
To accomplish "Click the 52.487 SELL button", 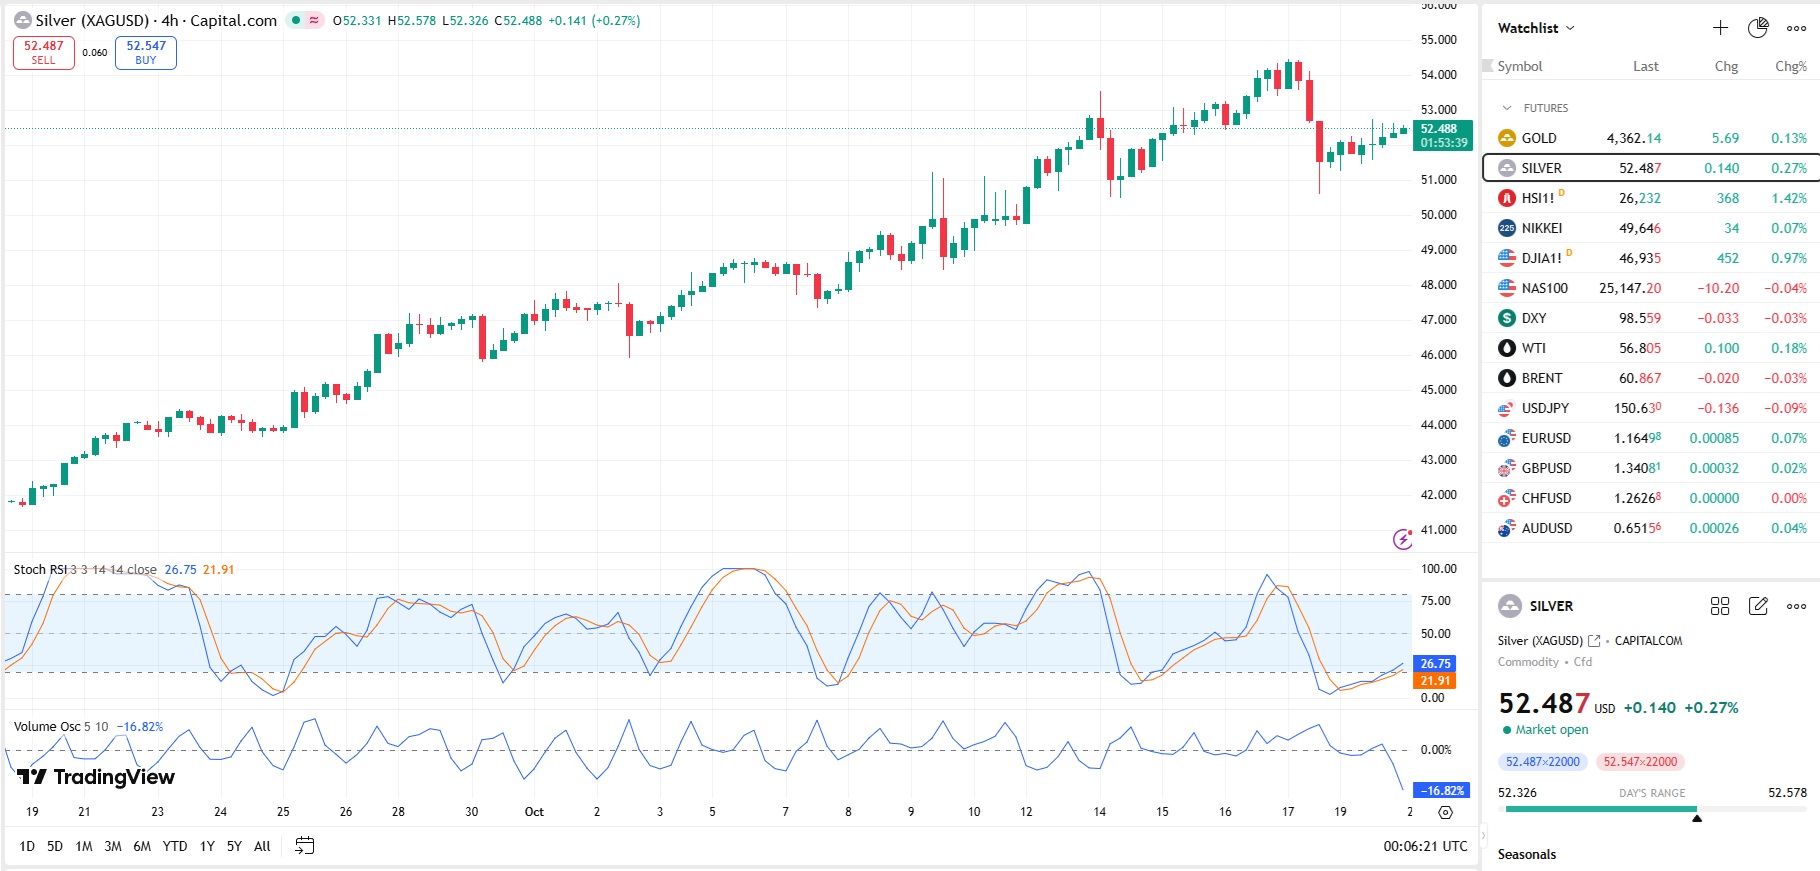I will pyautogui.click(x=44, y=53).
